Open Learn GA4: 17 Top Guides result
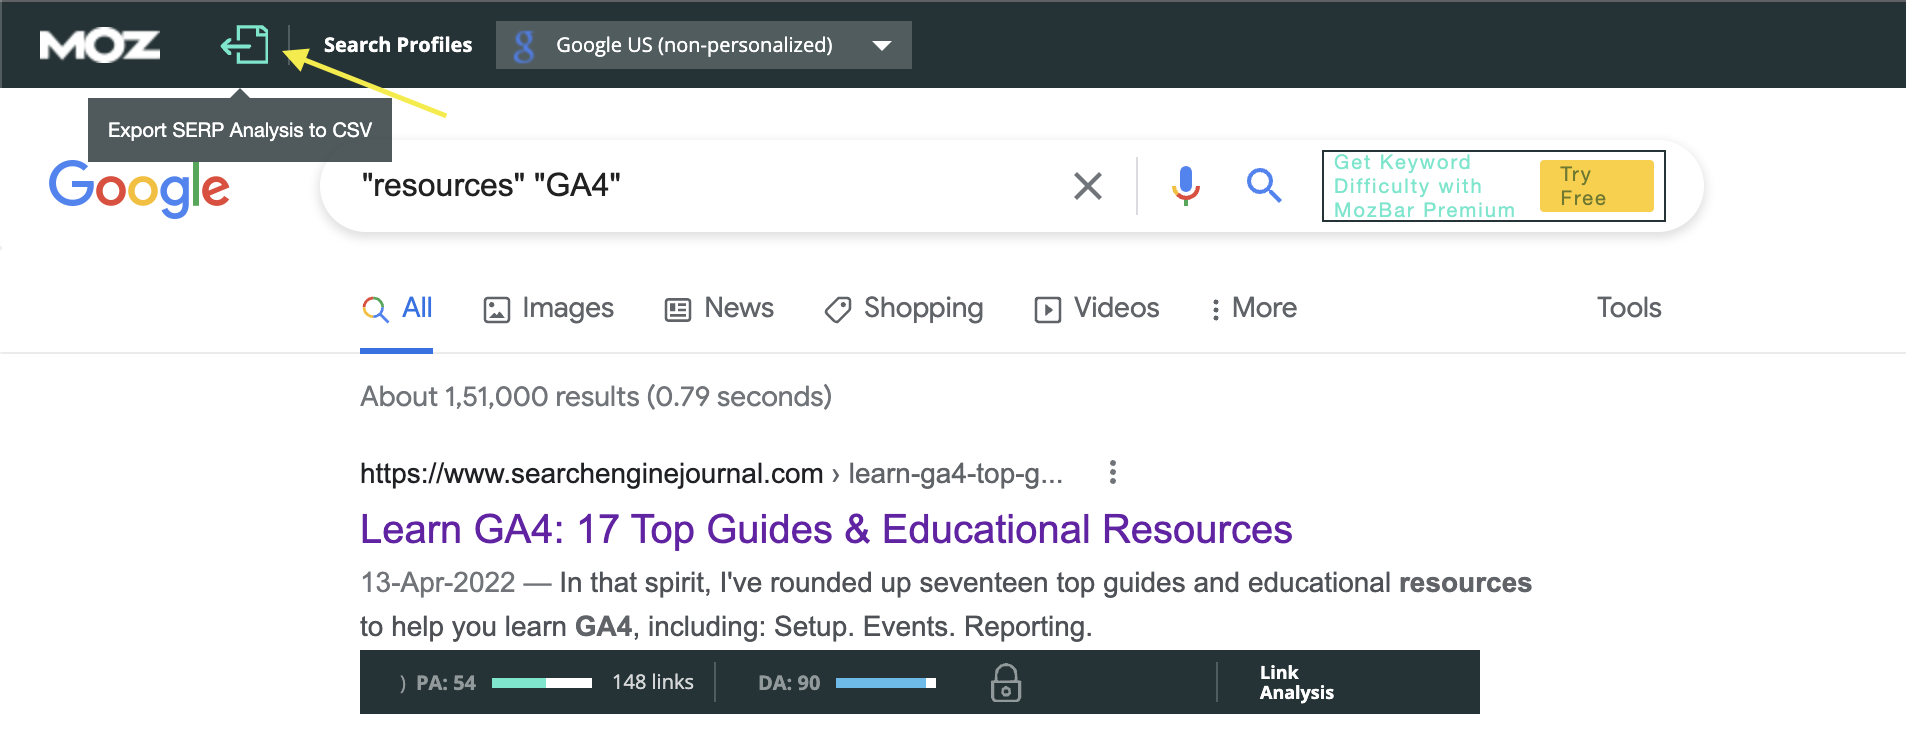Screen dimensions: 1906x754 (826, 530)
